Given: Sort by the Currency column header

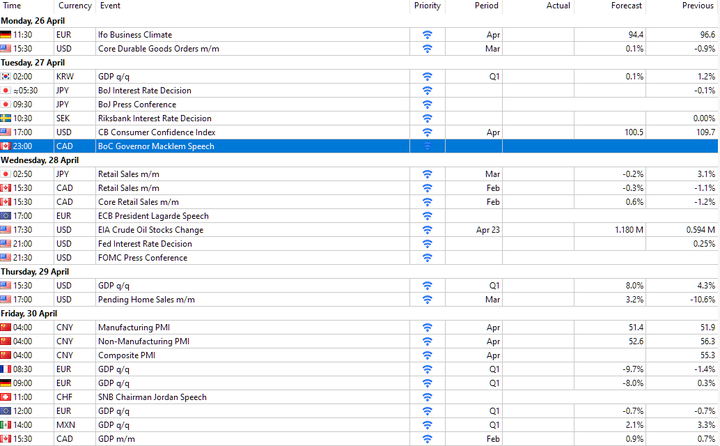Looking at the screenshot, I should 75,6.
